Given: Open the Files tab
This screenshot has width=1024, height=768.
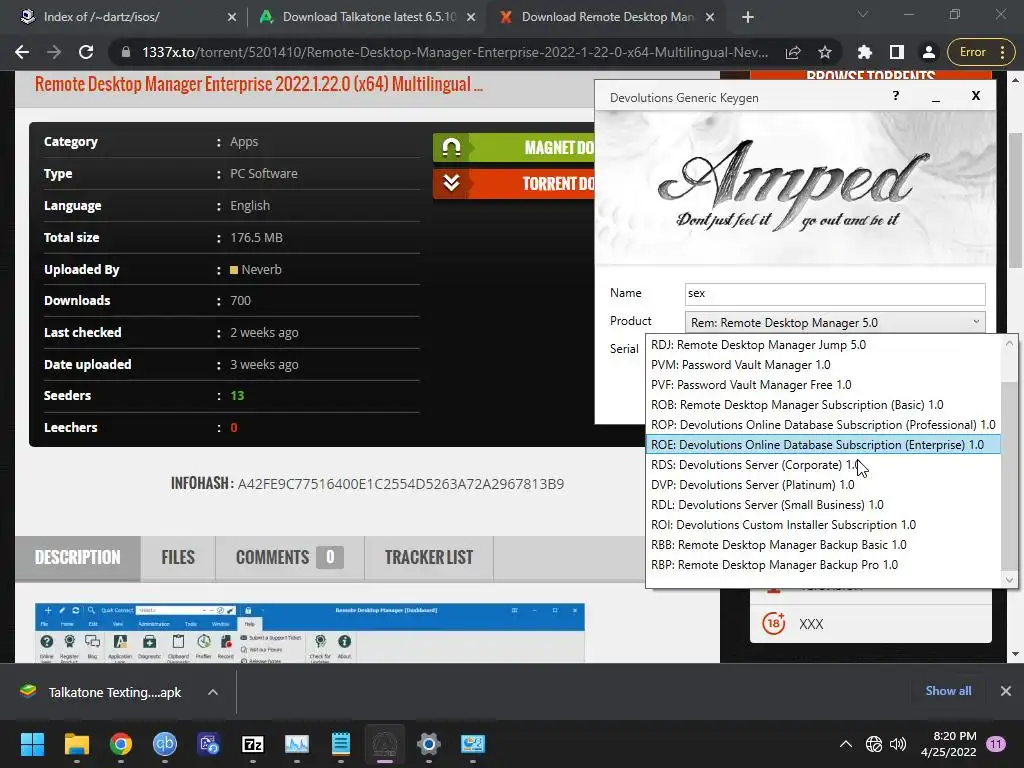Looking at the screenshot, I should (x=178, y=558).
